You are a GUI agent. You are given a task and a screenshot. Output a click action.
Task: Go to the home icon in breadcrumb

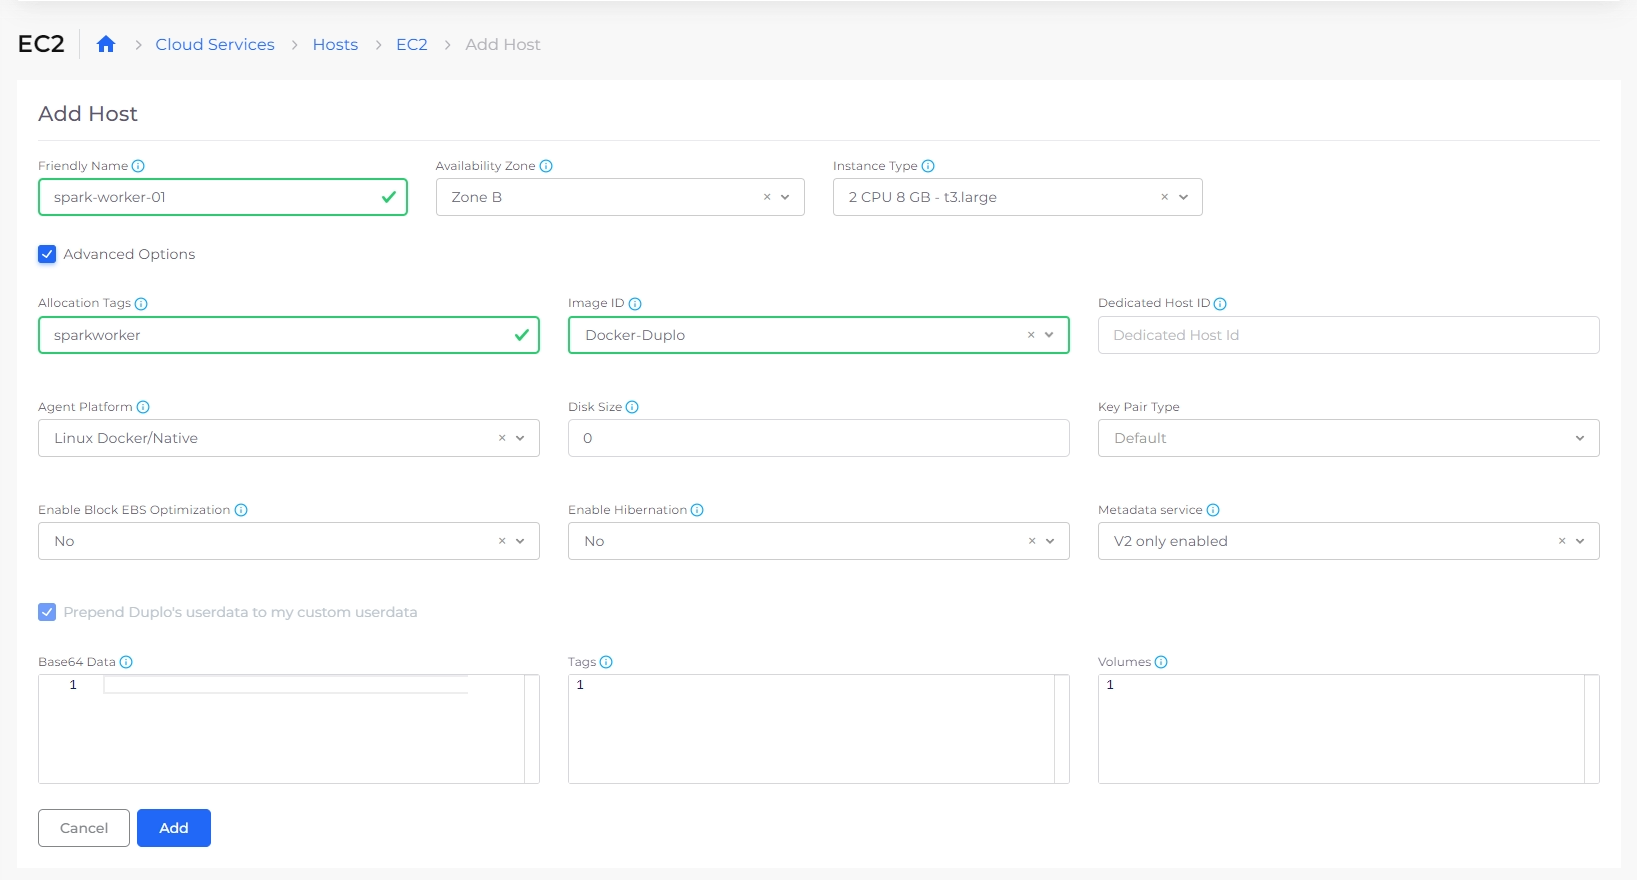click(x=106, y=44)
